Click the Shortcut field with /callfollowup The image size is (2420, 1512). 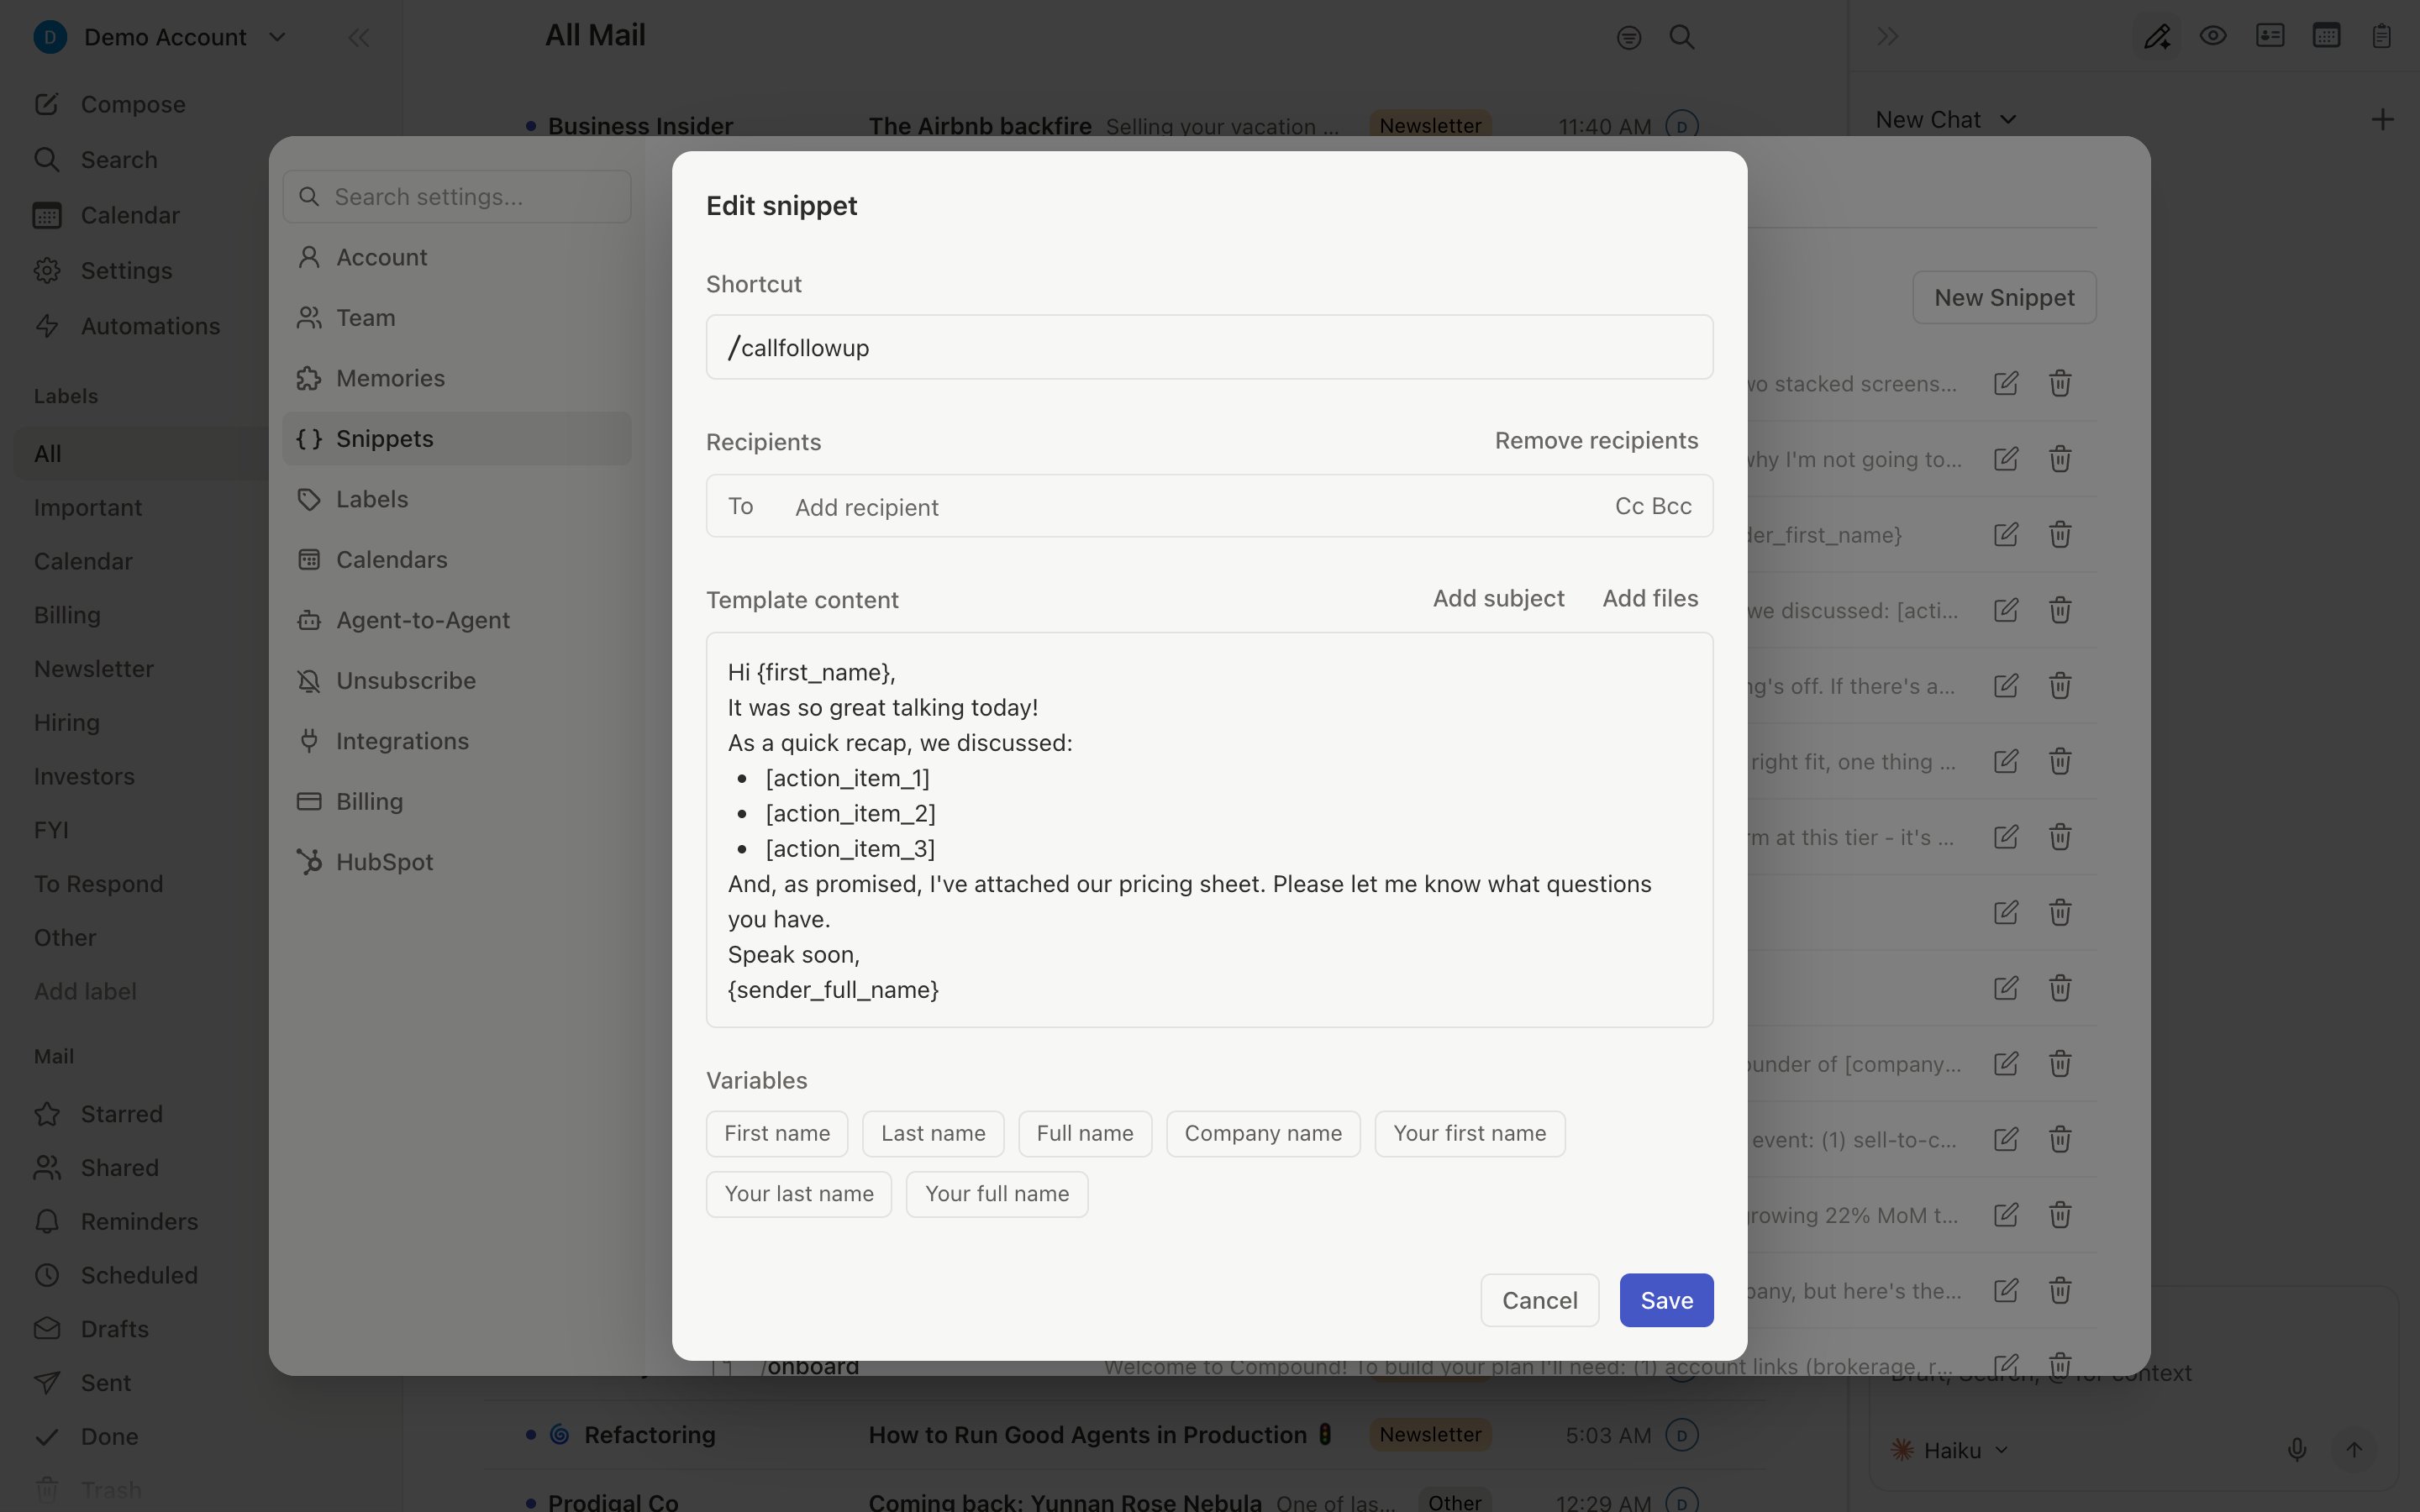1209,348
